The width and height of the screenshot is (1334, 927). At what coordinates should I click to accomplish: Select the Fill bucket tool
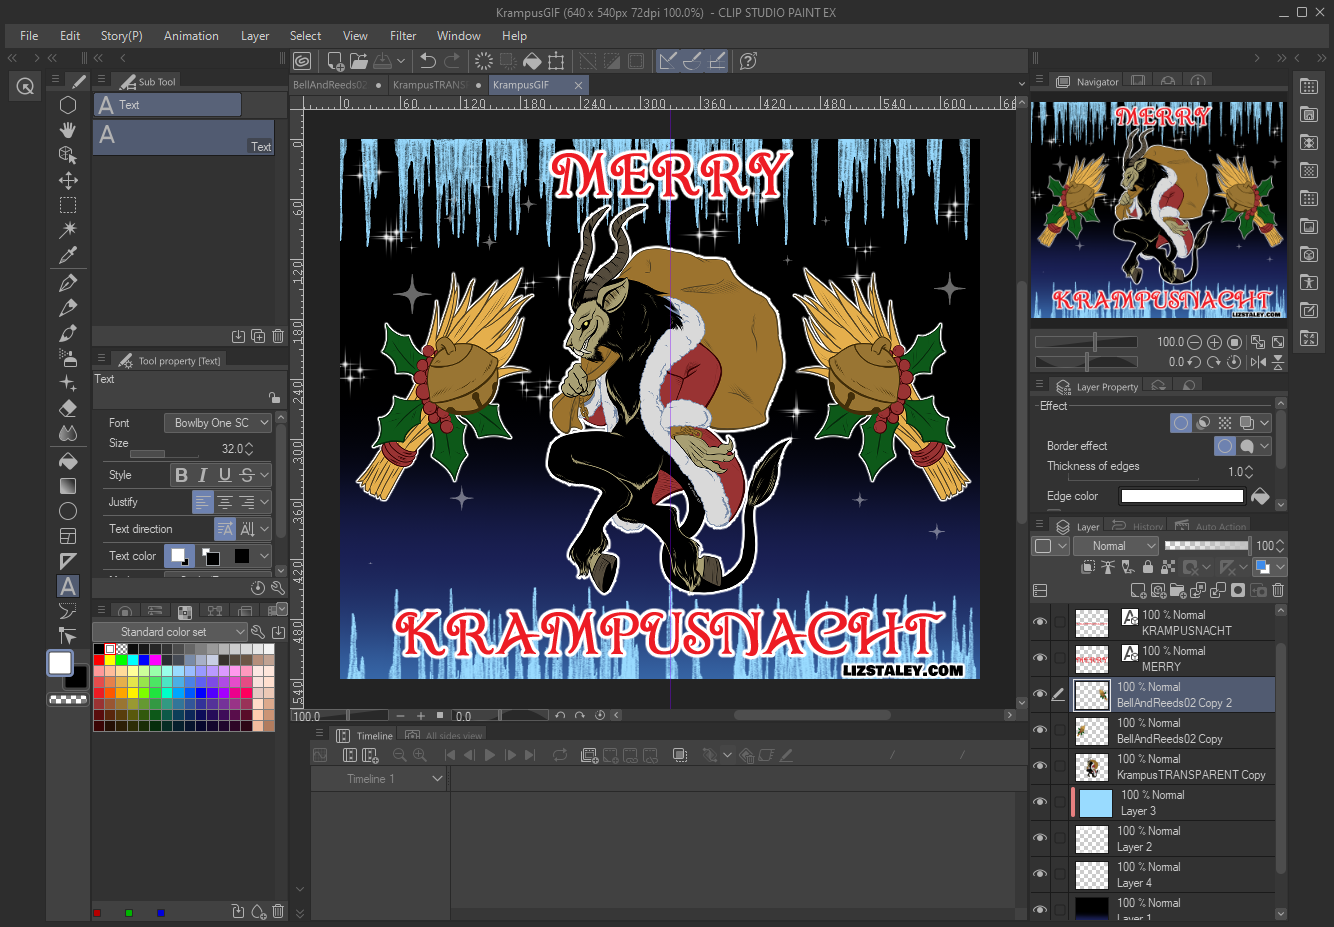[x=68, y=461]
